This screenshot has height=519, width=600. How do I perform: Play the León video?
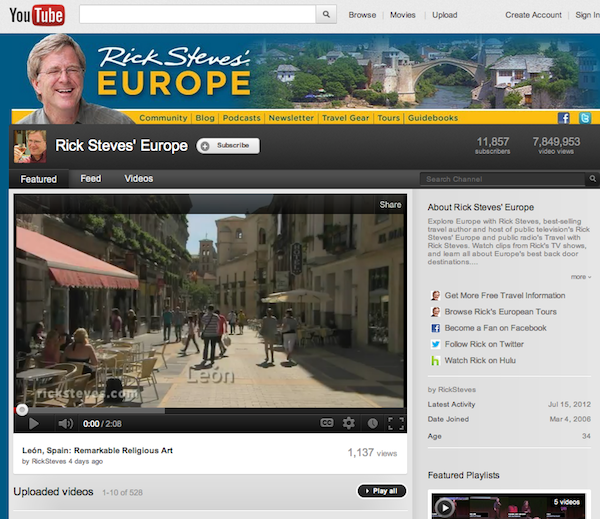pyautogui.click(x=34, y=423)
